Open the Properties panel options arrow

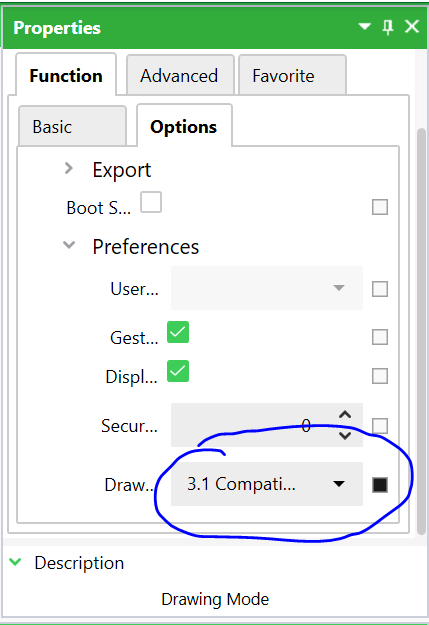[364, 27]
